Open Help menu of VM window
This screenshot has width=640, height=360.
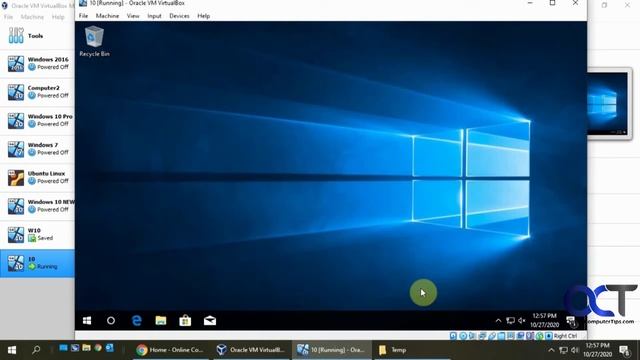pos(204,16)
